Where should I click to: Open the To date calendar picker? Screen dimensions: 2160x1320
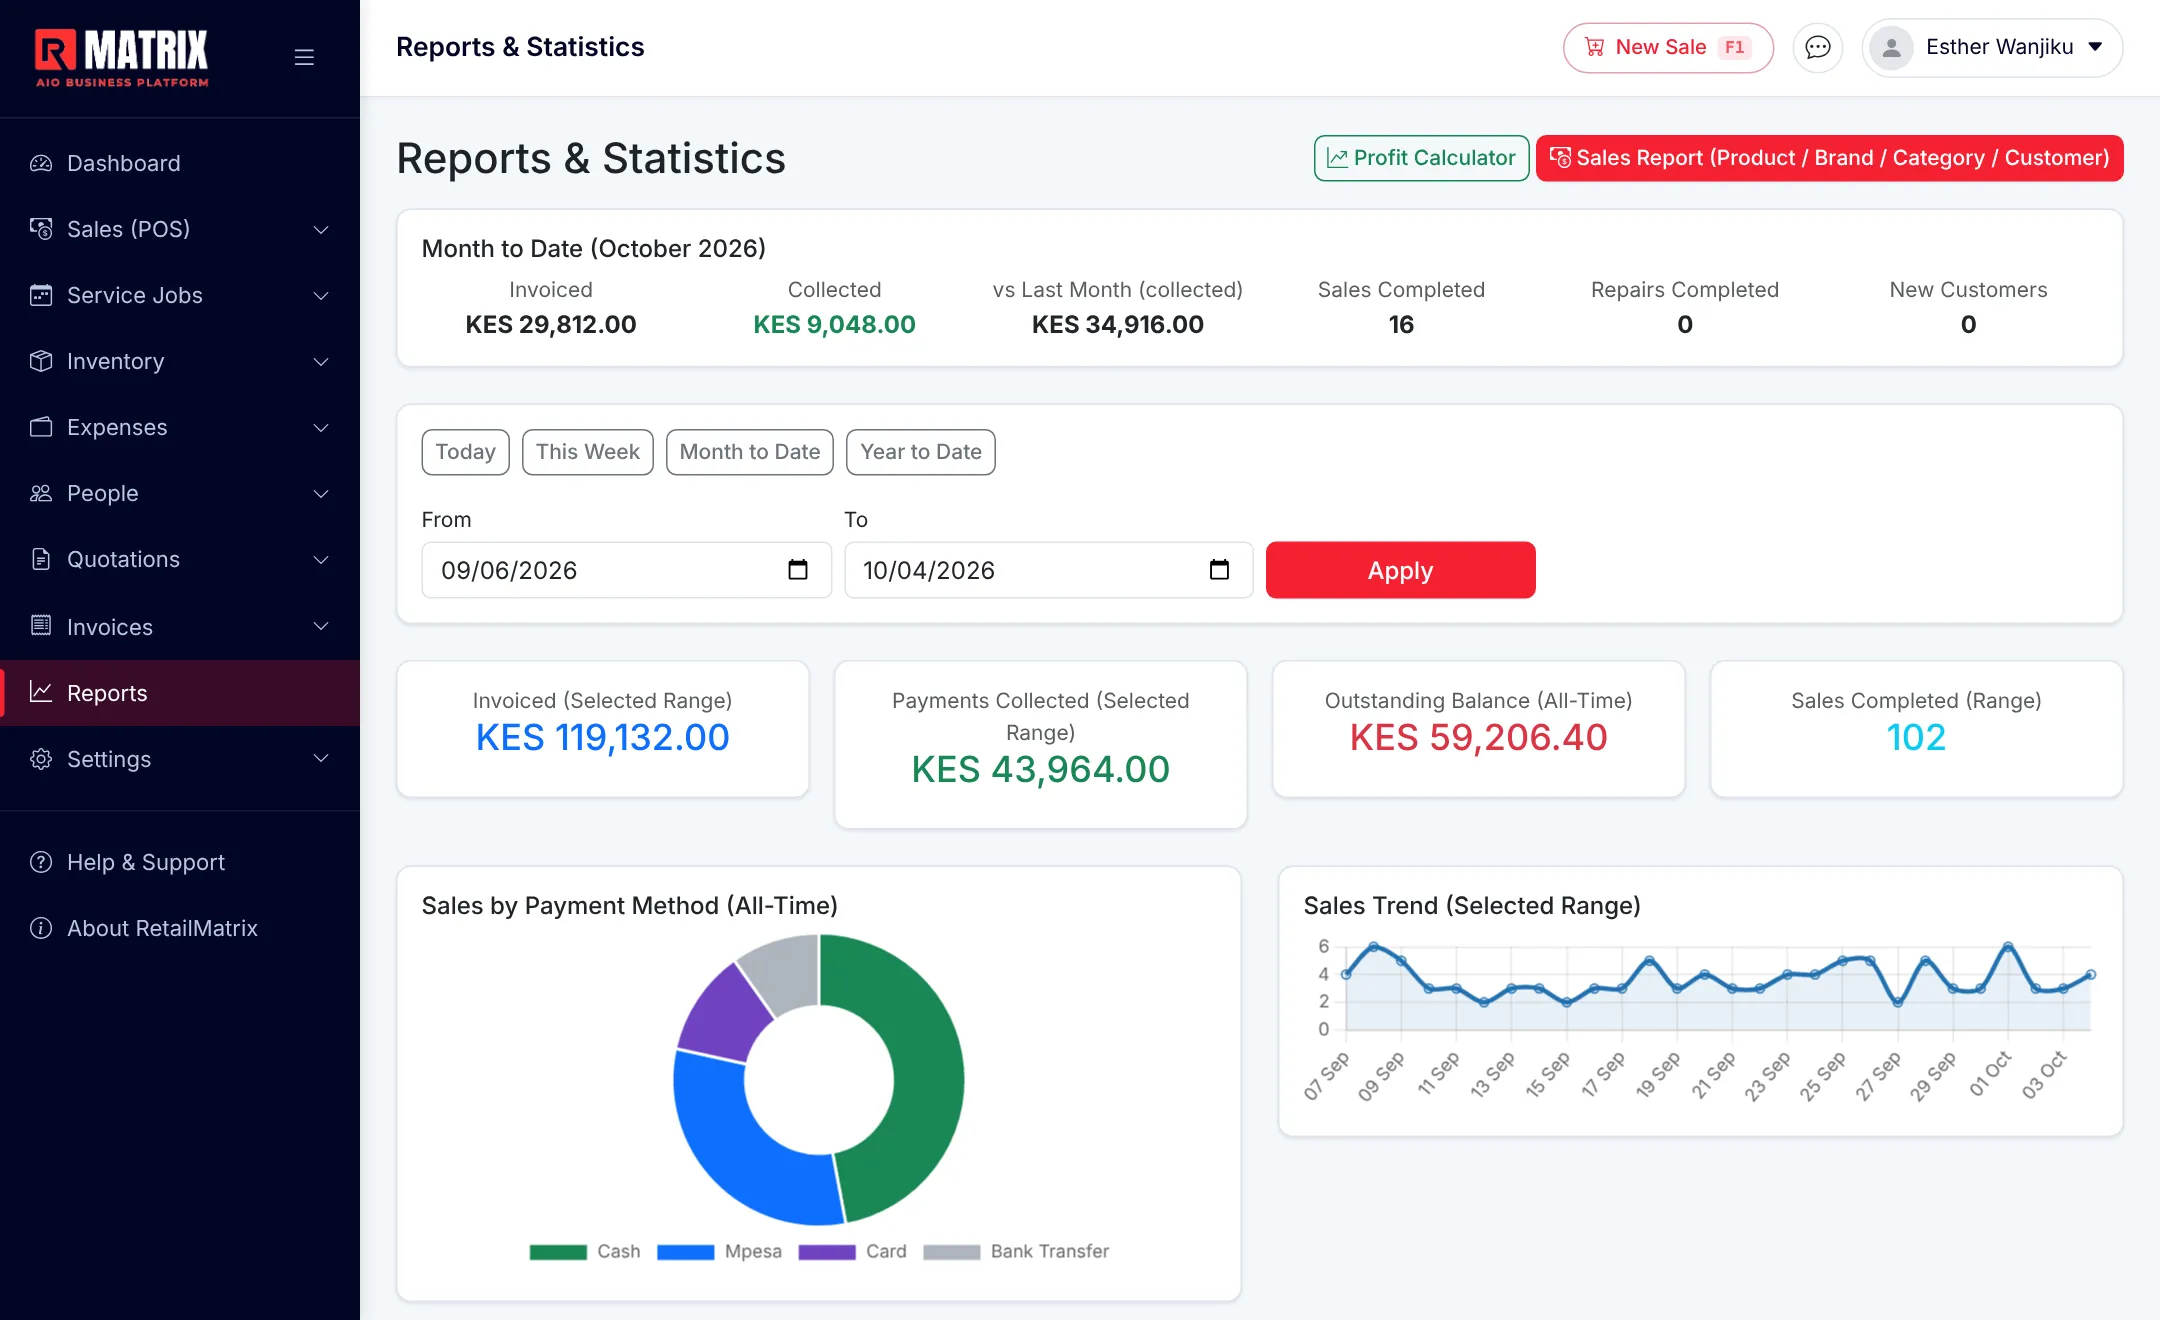pos(1219,570)
